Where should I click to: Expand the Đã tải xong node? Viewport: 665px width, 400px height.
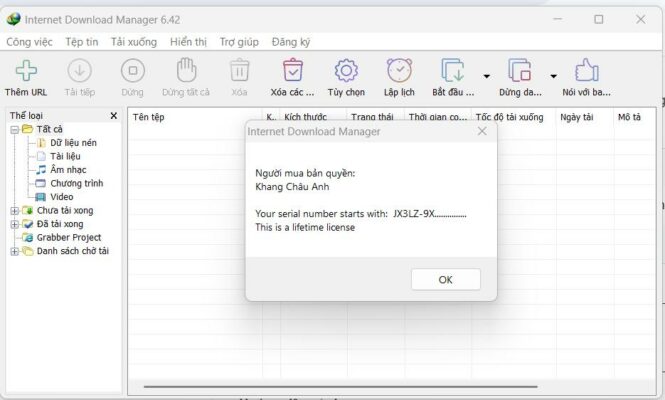click(14, 224)
